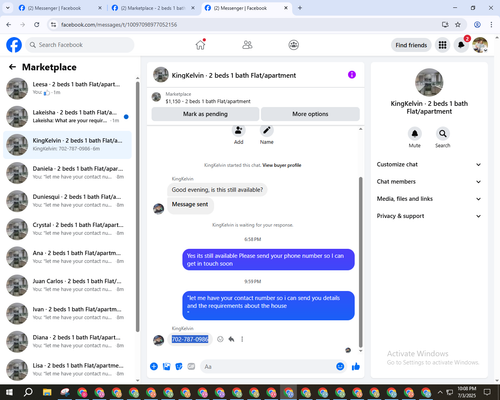Expand the Chat members section
The height and width of the screenshot is (400, 500).
(429, 182)
